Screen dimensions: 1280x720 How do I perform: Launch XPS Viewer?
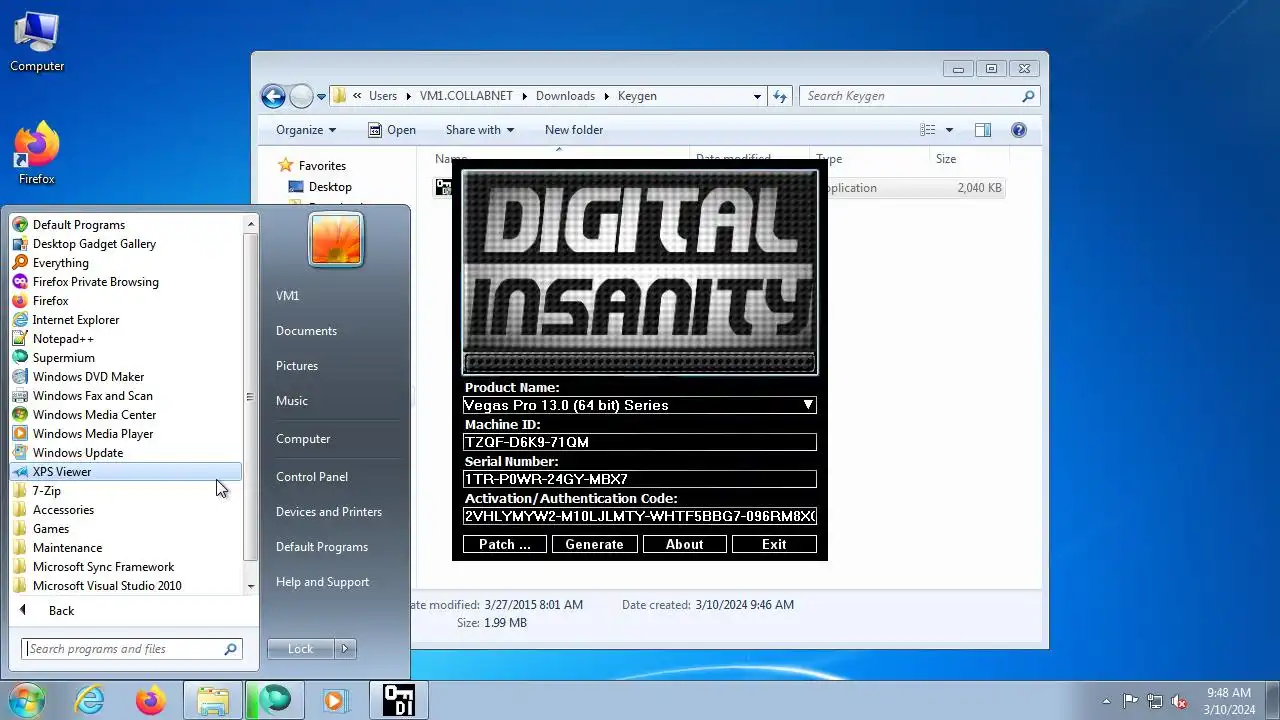tap(126, 472)
